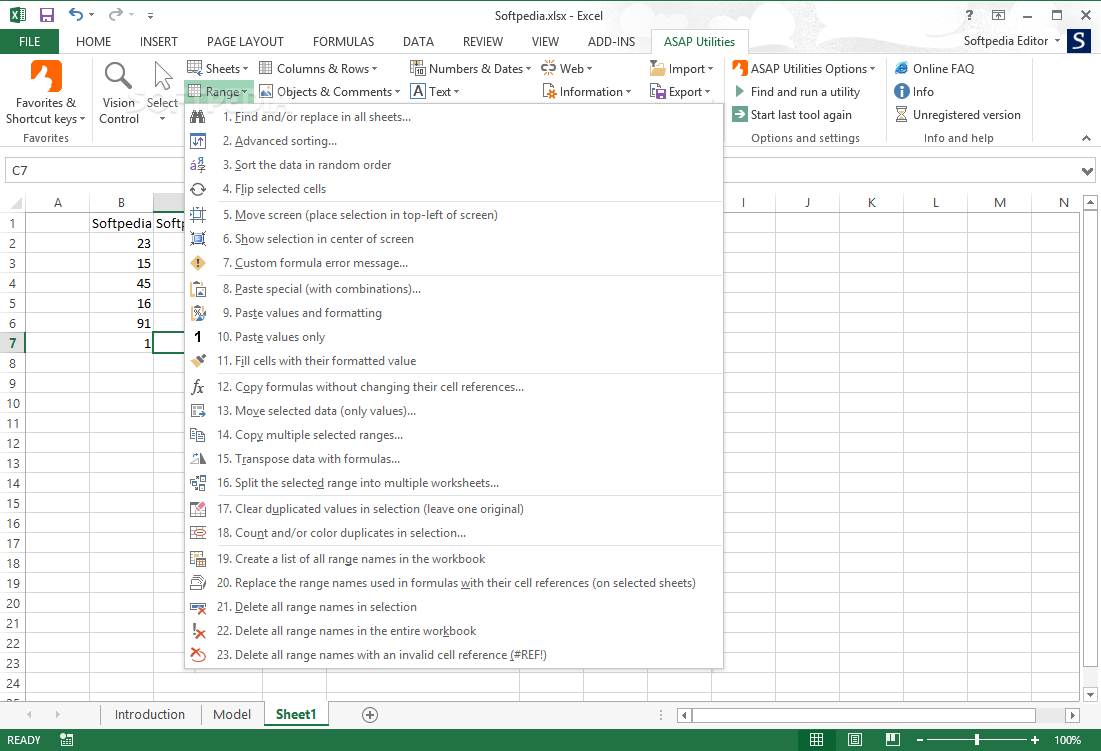This screenshot has height=751, width=1101.
Task: Expand the formula bar chevron
Action: coord(1087,171)
